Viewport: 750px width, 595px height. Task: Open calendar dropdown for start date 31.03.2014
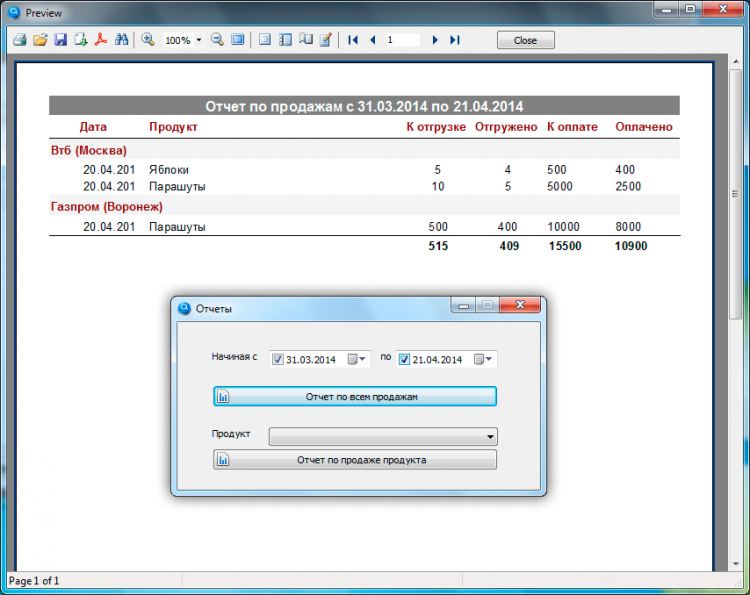point(357,359)
